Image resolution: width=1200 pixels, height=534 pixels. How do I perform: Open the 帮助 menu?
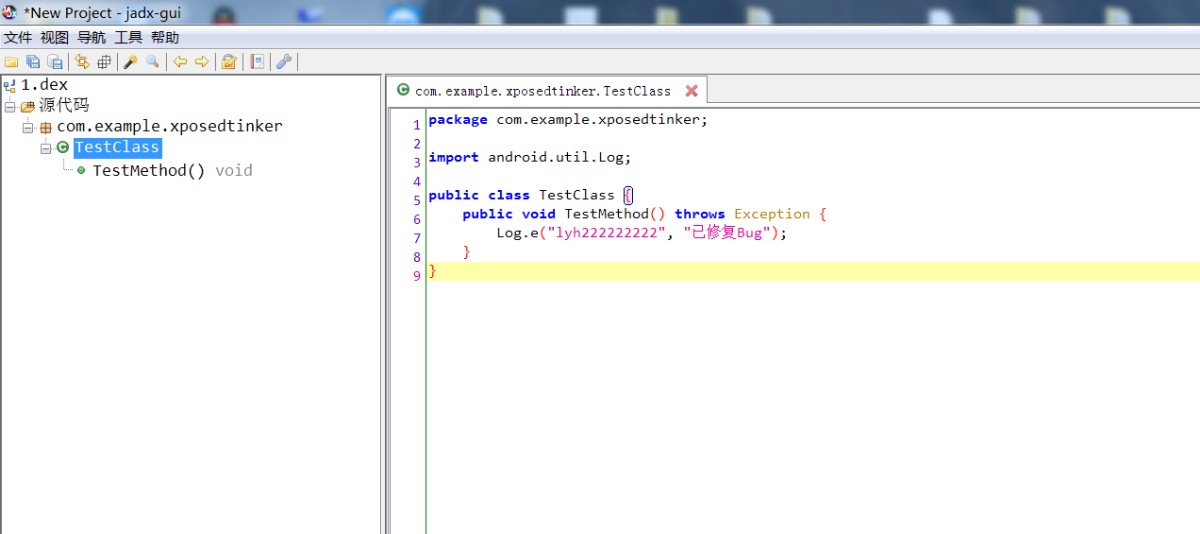coord(165,37)
